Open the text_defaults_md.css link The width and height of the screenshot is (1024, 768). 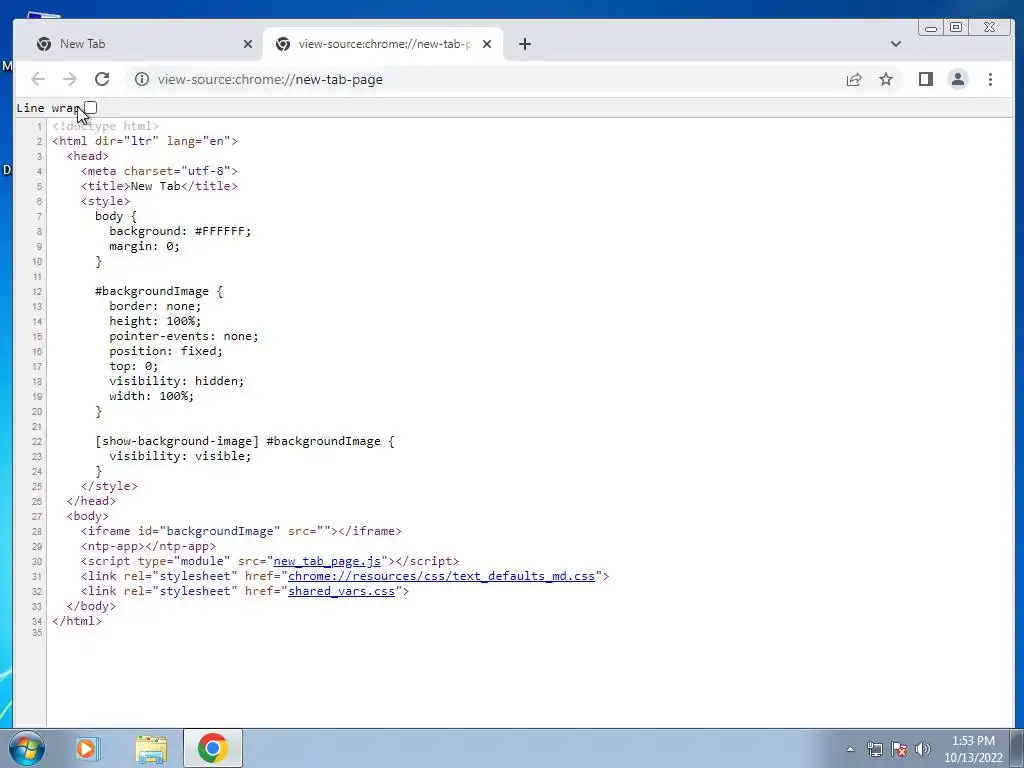pyautogui.click(x=441, y=576)
